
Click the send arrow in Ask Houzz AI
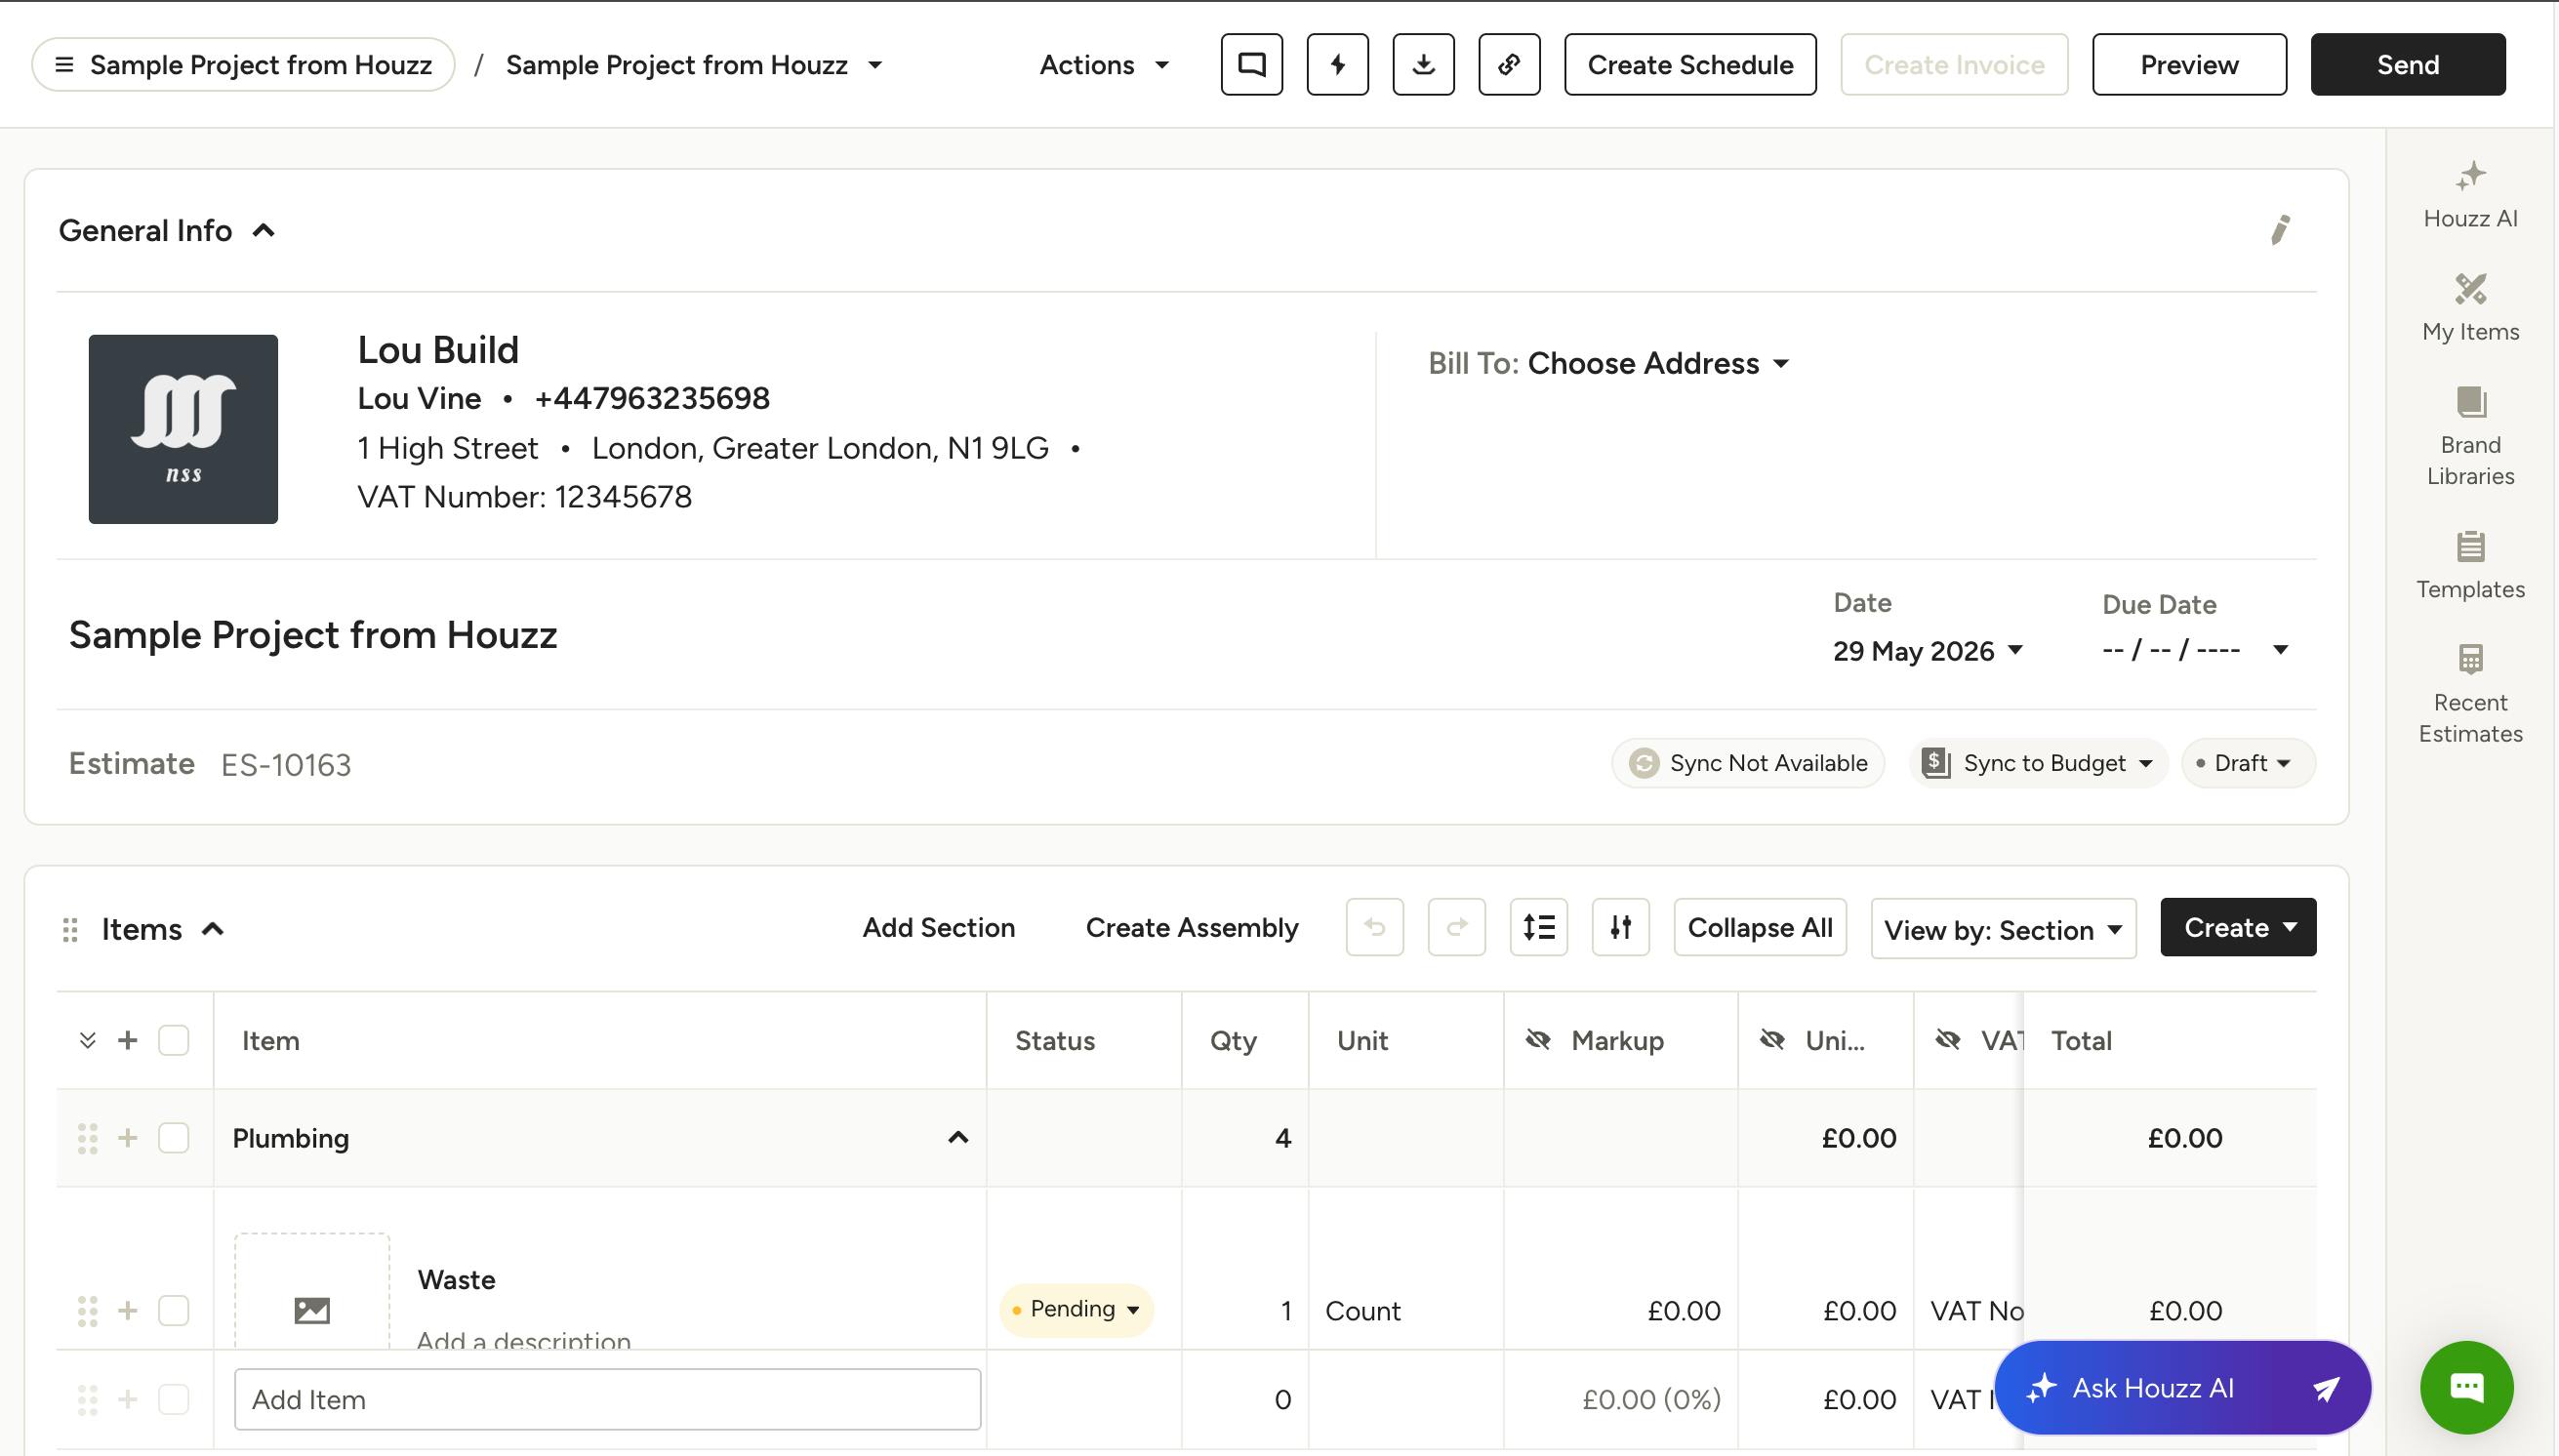click(2326, 1388)
